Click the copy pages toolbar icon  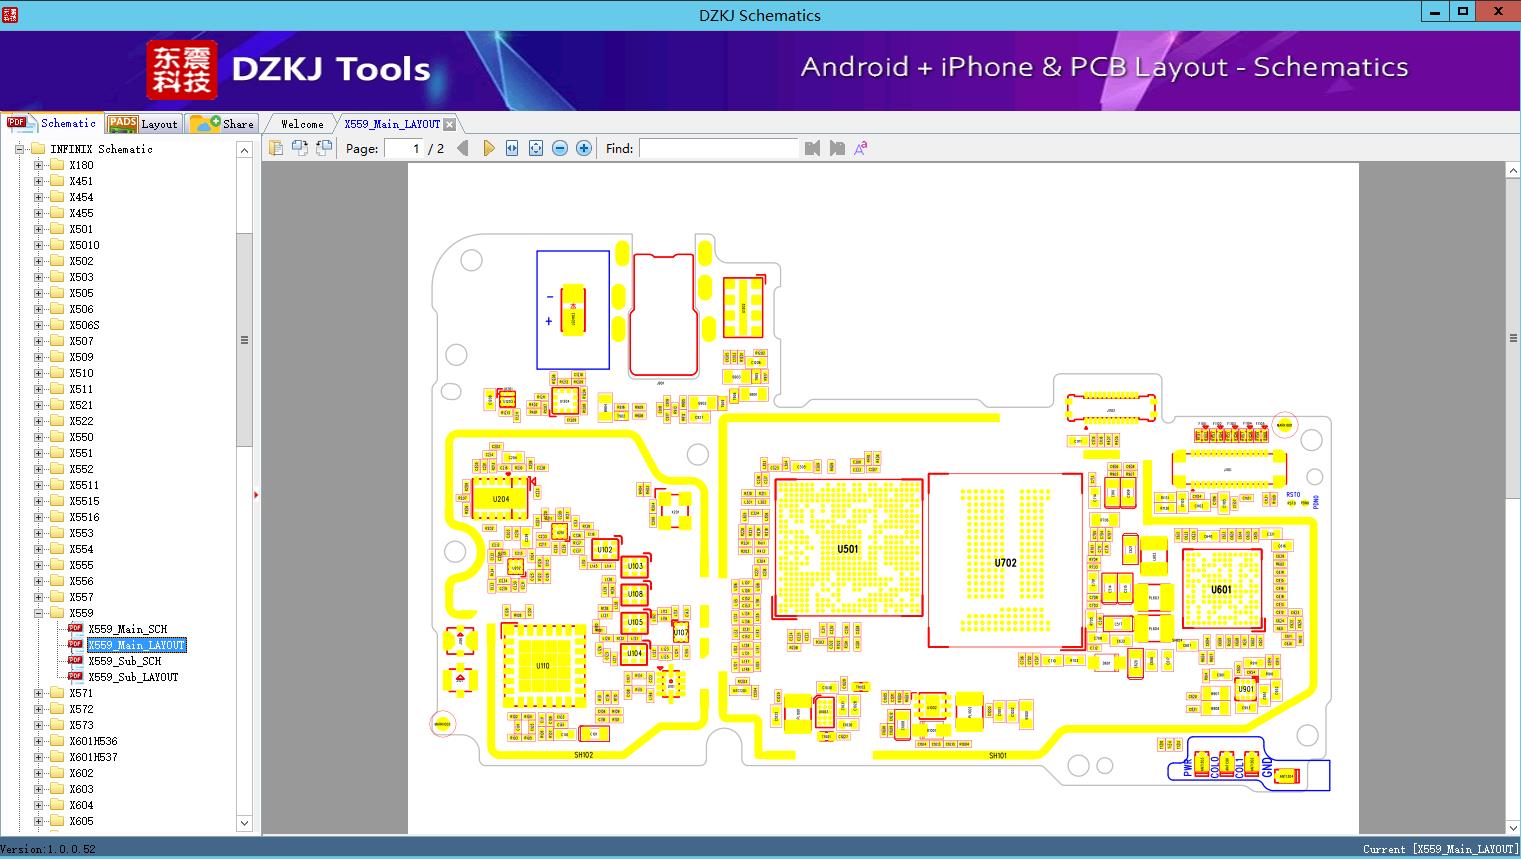pyautogui.click(x=275, y=148)
